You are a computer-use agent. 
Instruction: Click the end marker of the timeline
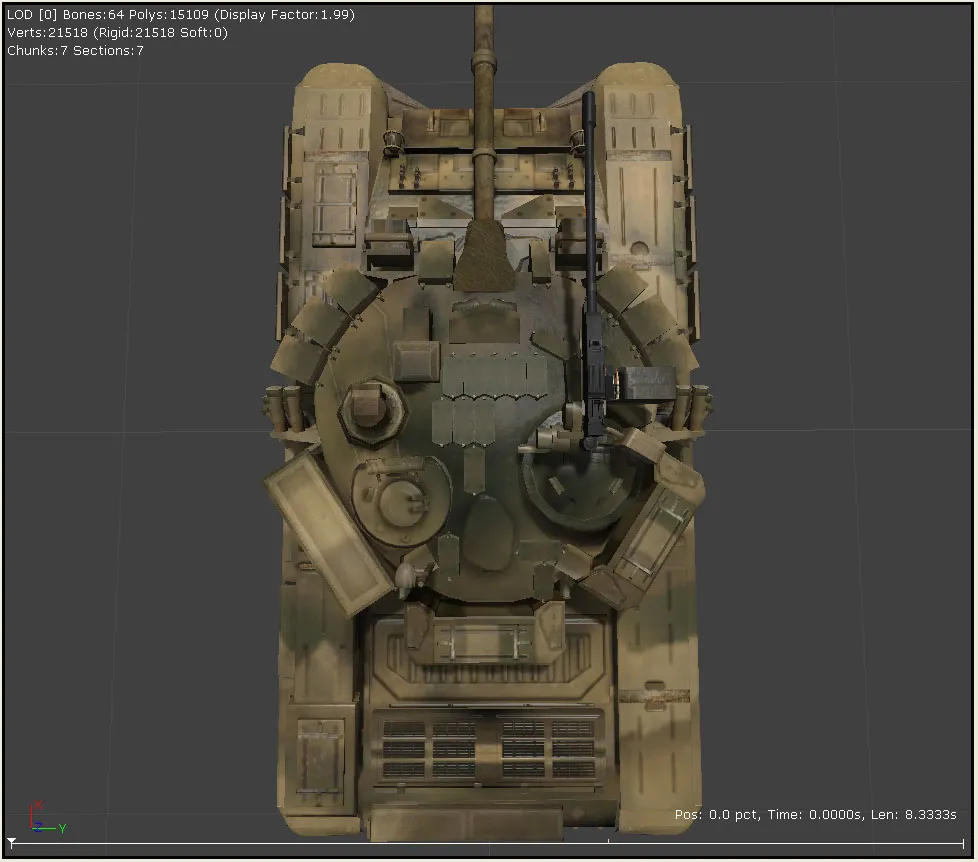point(964,843)
